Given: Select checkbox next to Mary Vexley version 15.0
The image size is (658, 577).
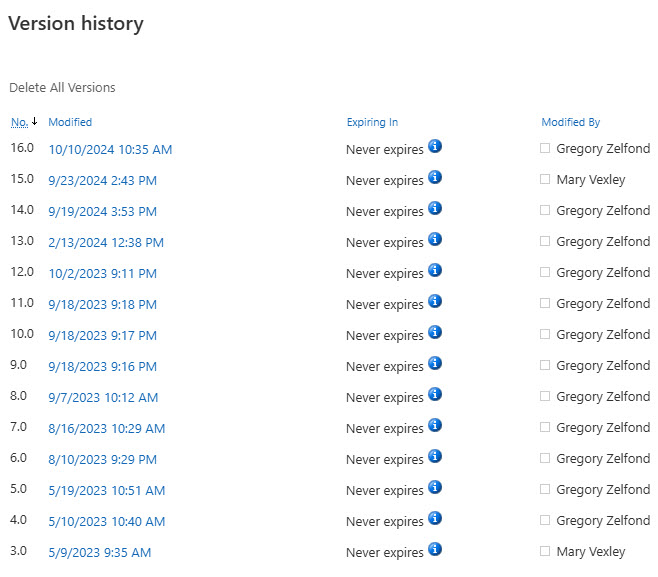Looking at the screenshot, I should coord(545,179).
